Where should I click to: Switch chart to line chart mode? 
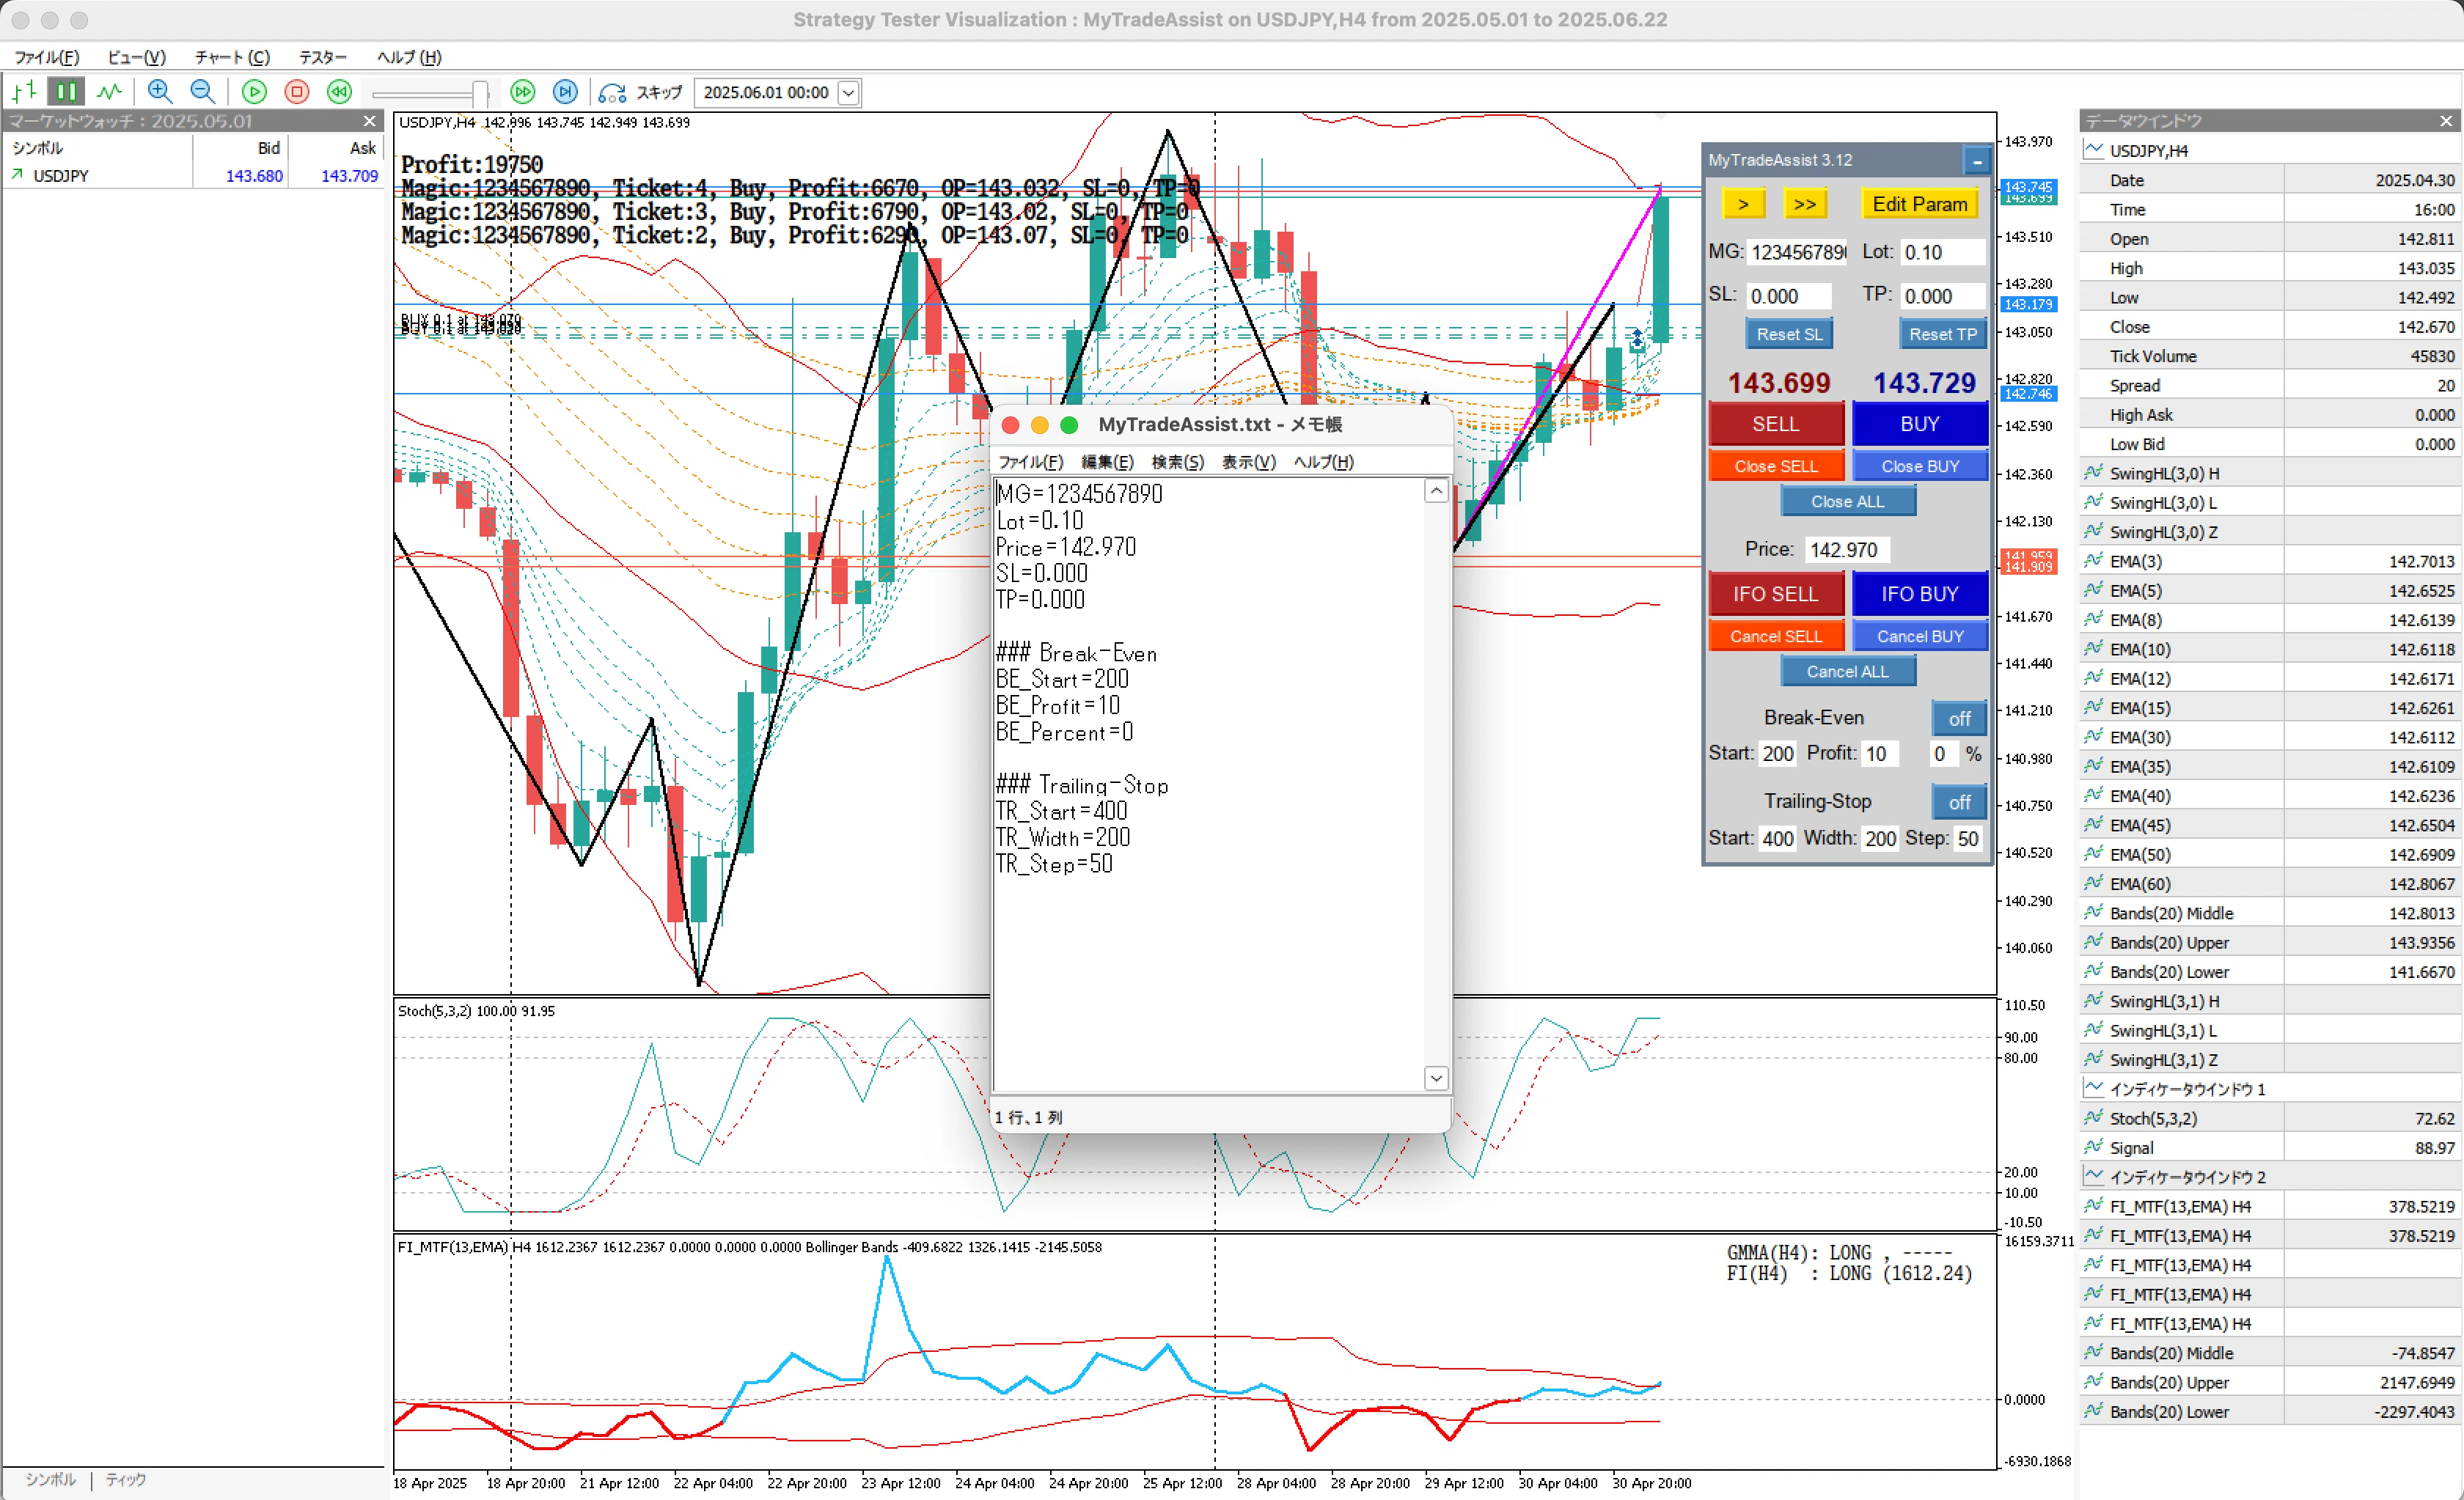click(x=109, y=92)
